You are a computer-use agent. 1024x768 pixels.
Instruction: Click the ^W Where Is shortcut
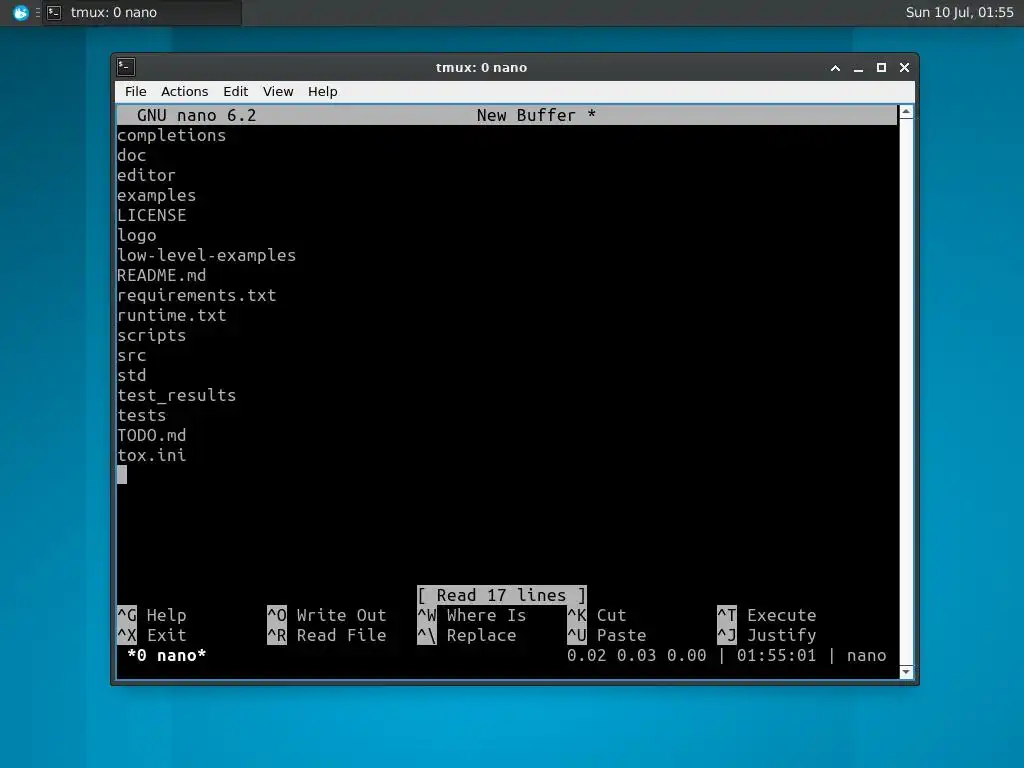click(472, 616)
